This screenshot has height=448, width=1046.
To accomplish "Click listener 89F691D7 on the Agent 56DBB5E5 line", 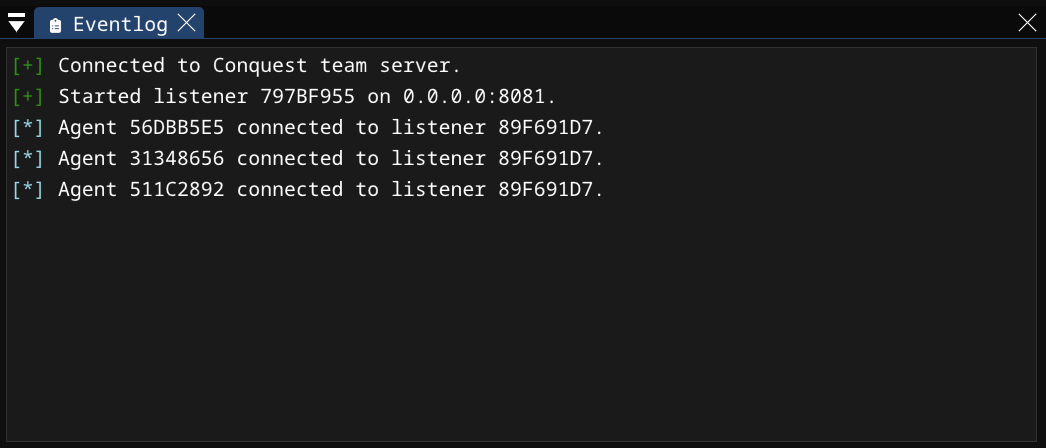I will (550, 128).
